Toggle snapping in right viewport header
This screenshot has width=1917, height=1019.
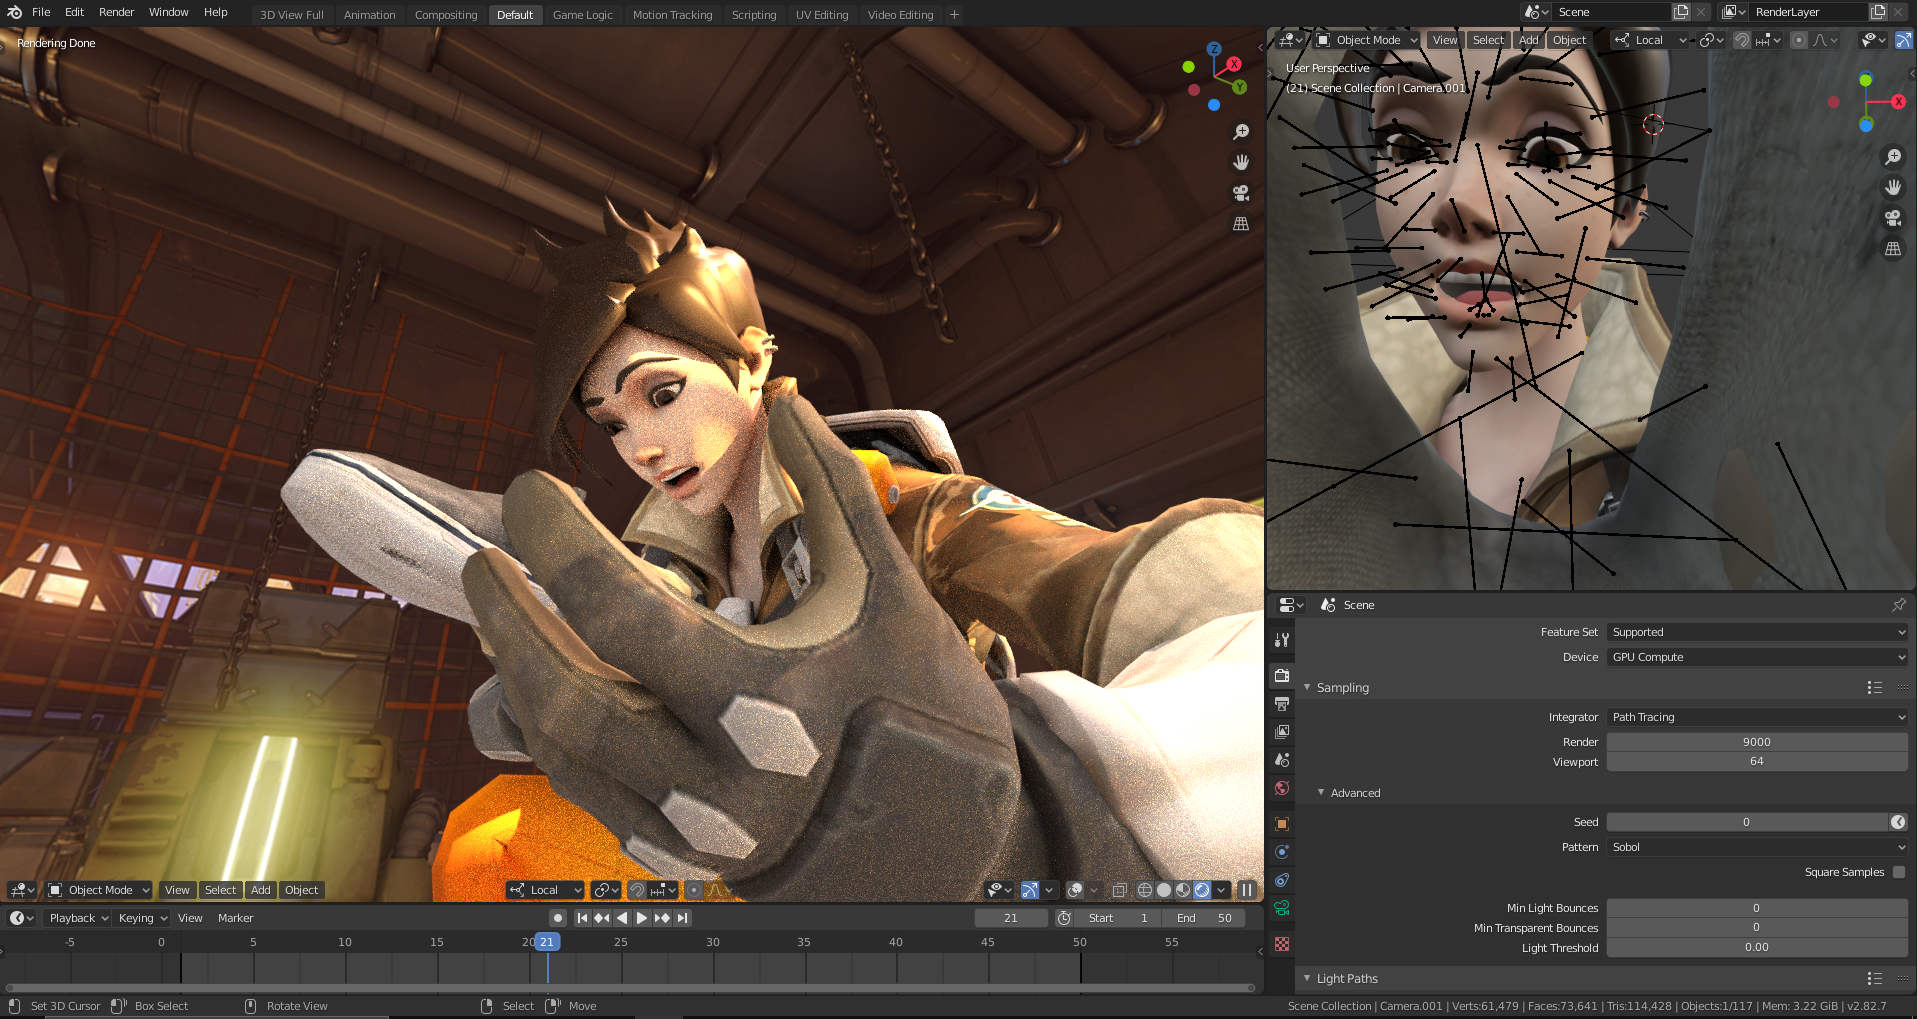1742,40
